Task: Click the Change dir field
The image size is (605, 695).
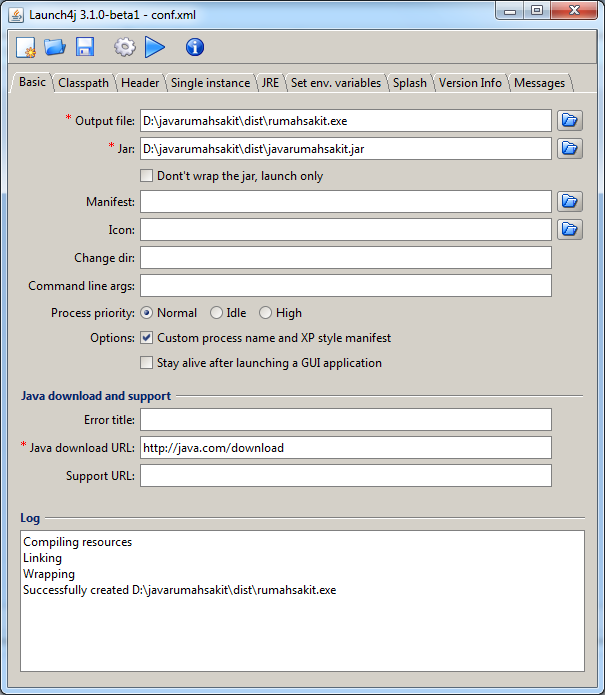Action: click(346, 258)
